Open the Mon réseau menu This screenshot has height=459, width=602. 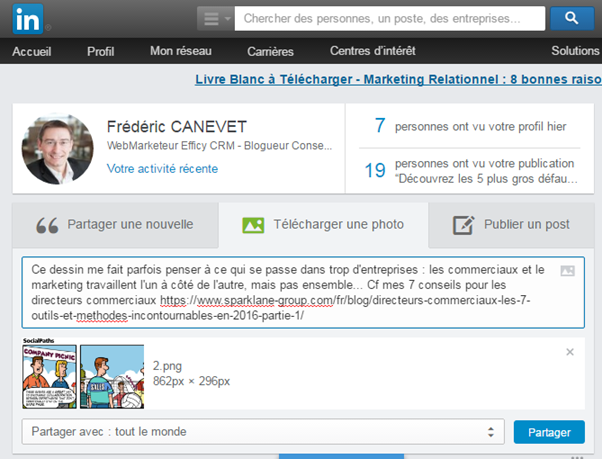pyautogui.click(x=180, y=51)
